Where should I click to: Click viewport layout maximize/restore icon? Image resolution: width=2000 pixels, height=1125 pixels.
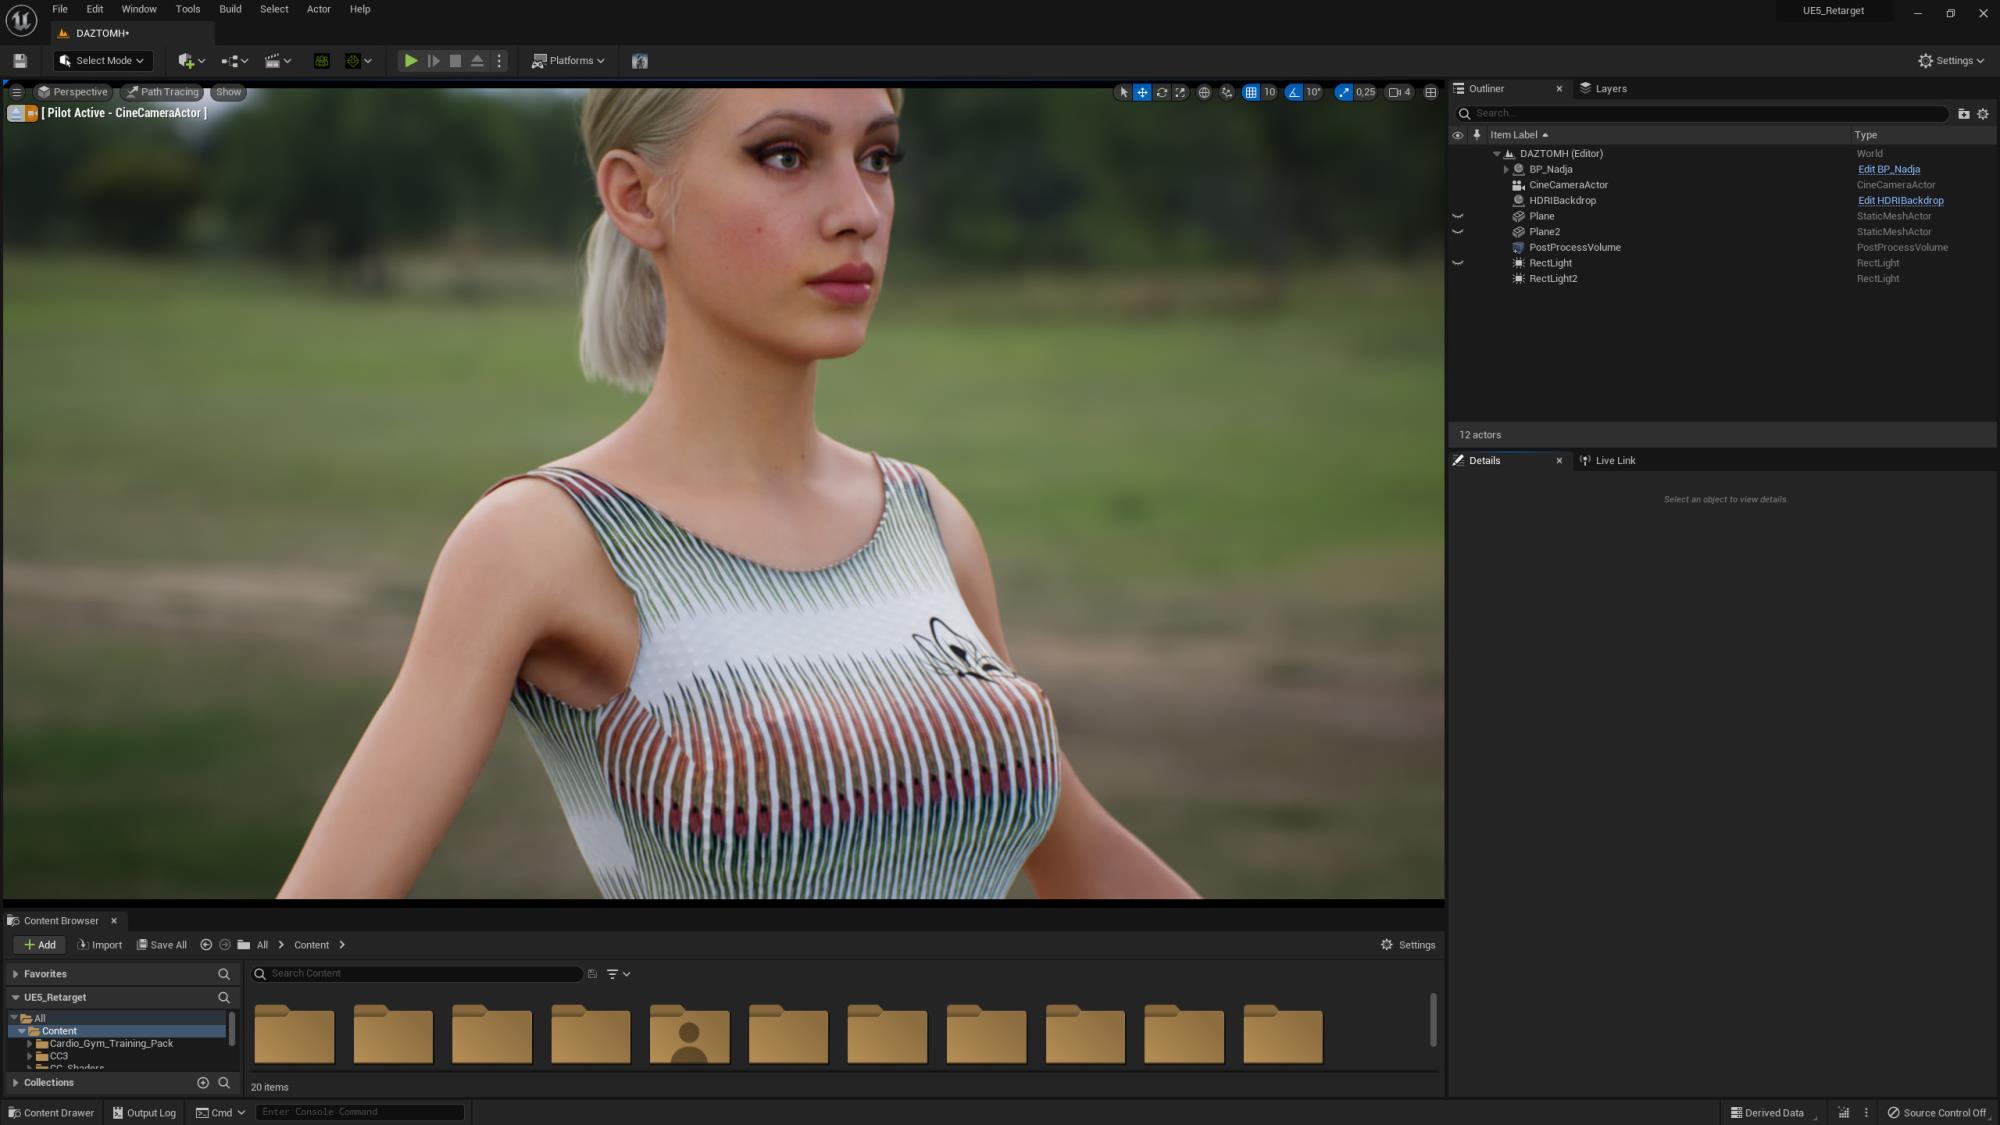tap(1431, 92)
